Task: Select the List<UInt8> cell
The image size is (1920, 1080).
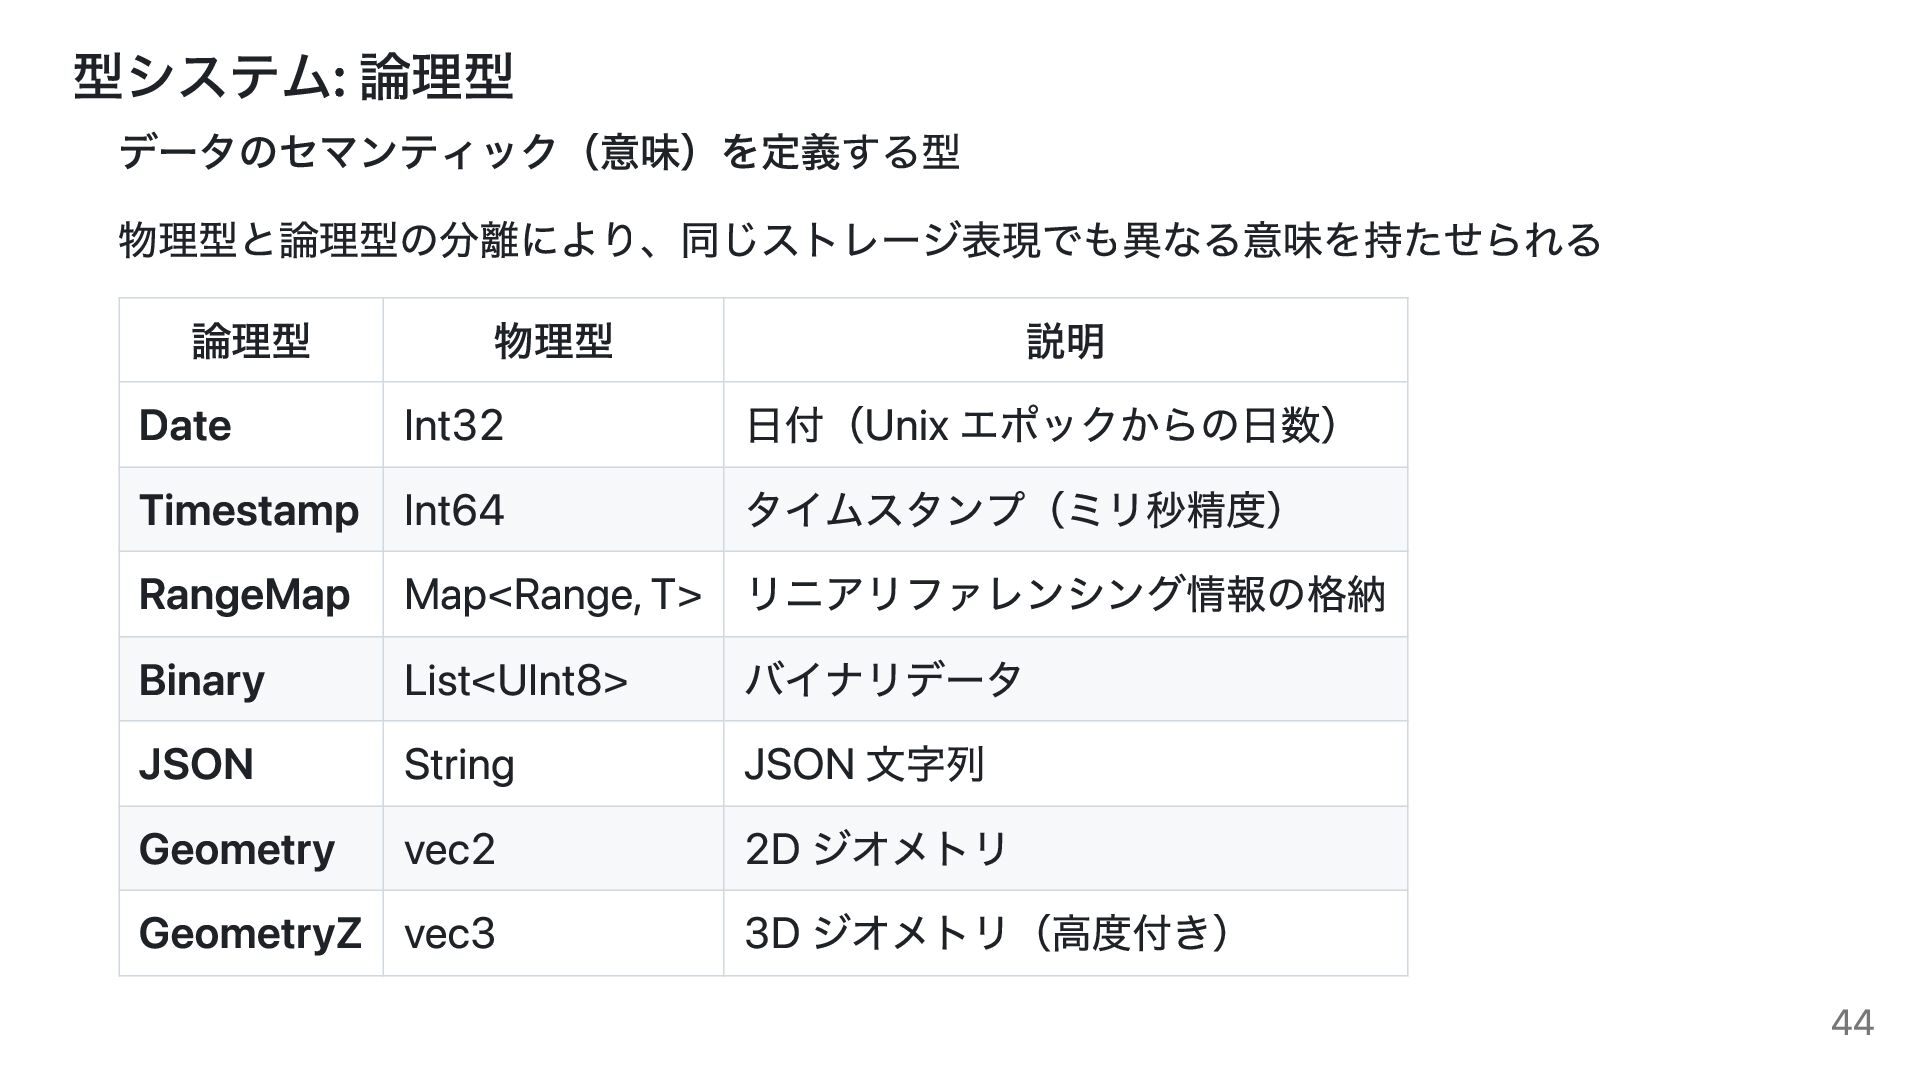Action: [515, 681]
